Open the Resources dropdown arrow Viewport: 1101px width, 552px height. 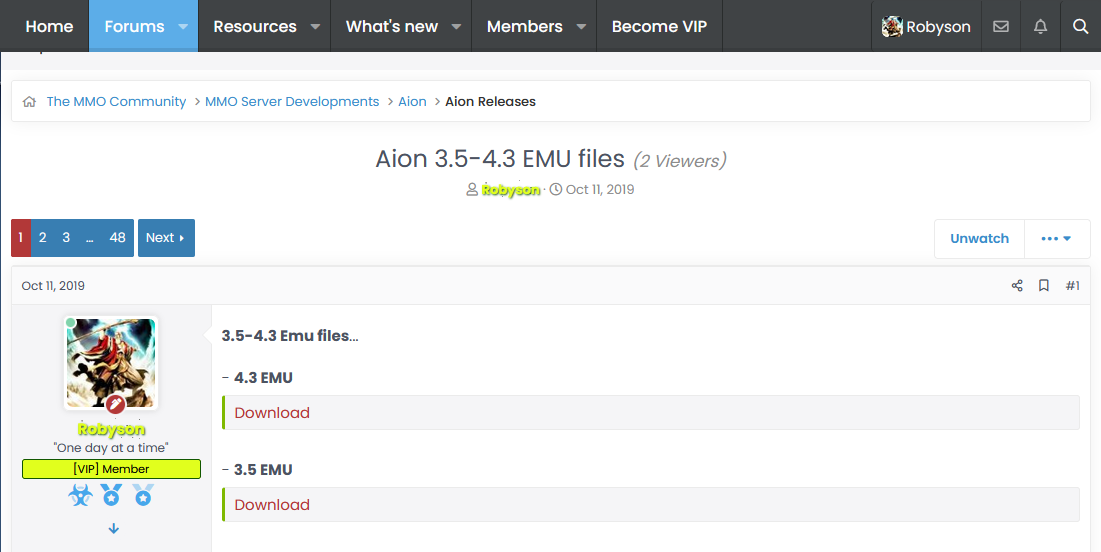click(x=315, y=27)
